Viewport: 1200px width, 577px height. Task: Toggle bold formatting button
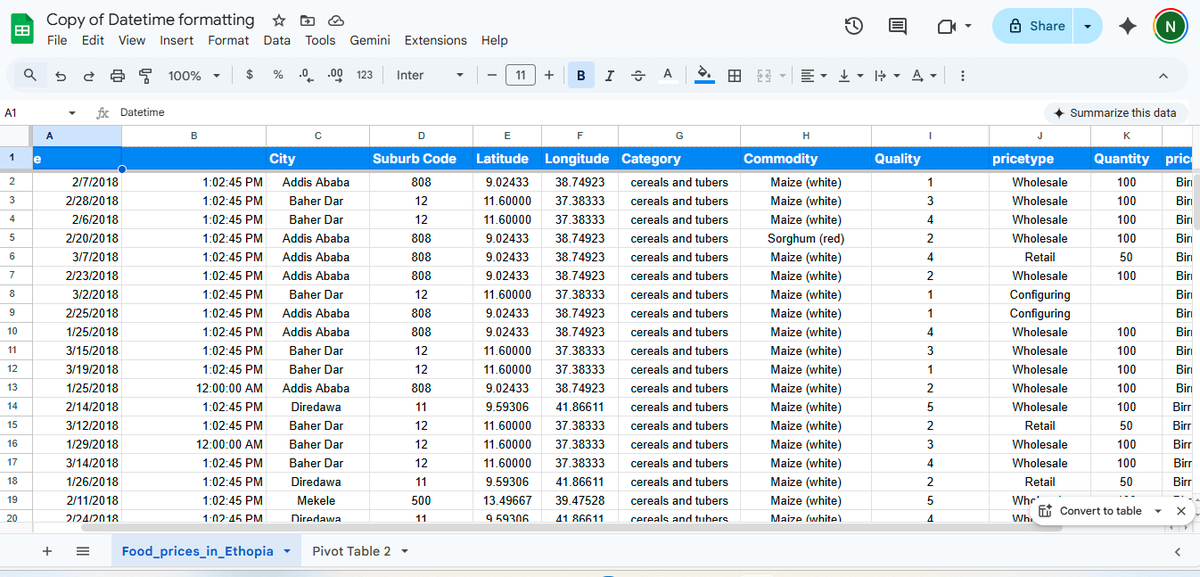[x=581, y=75]
